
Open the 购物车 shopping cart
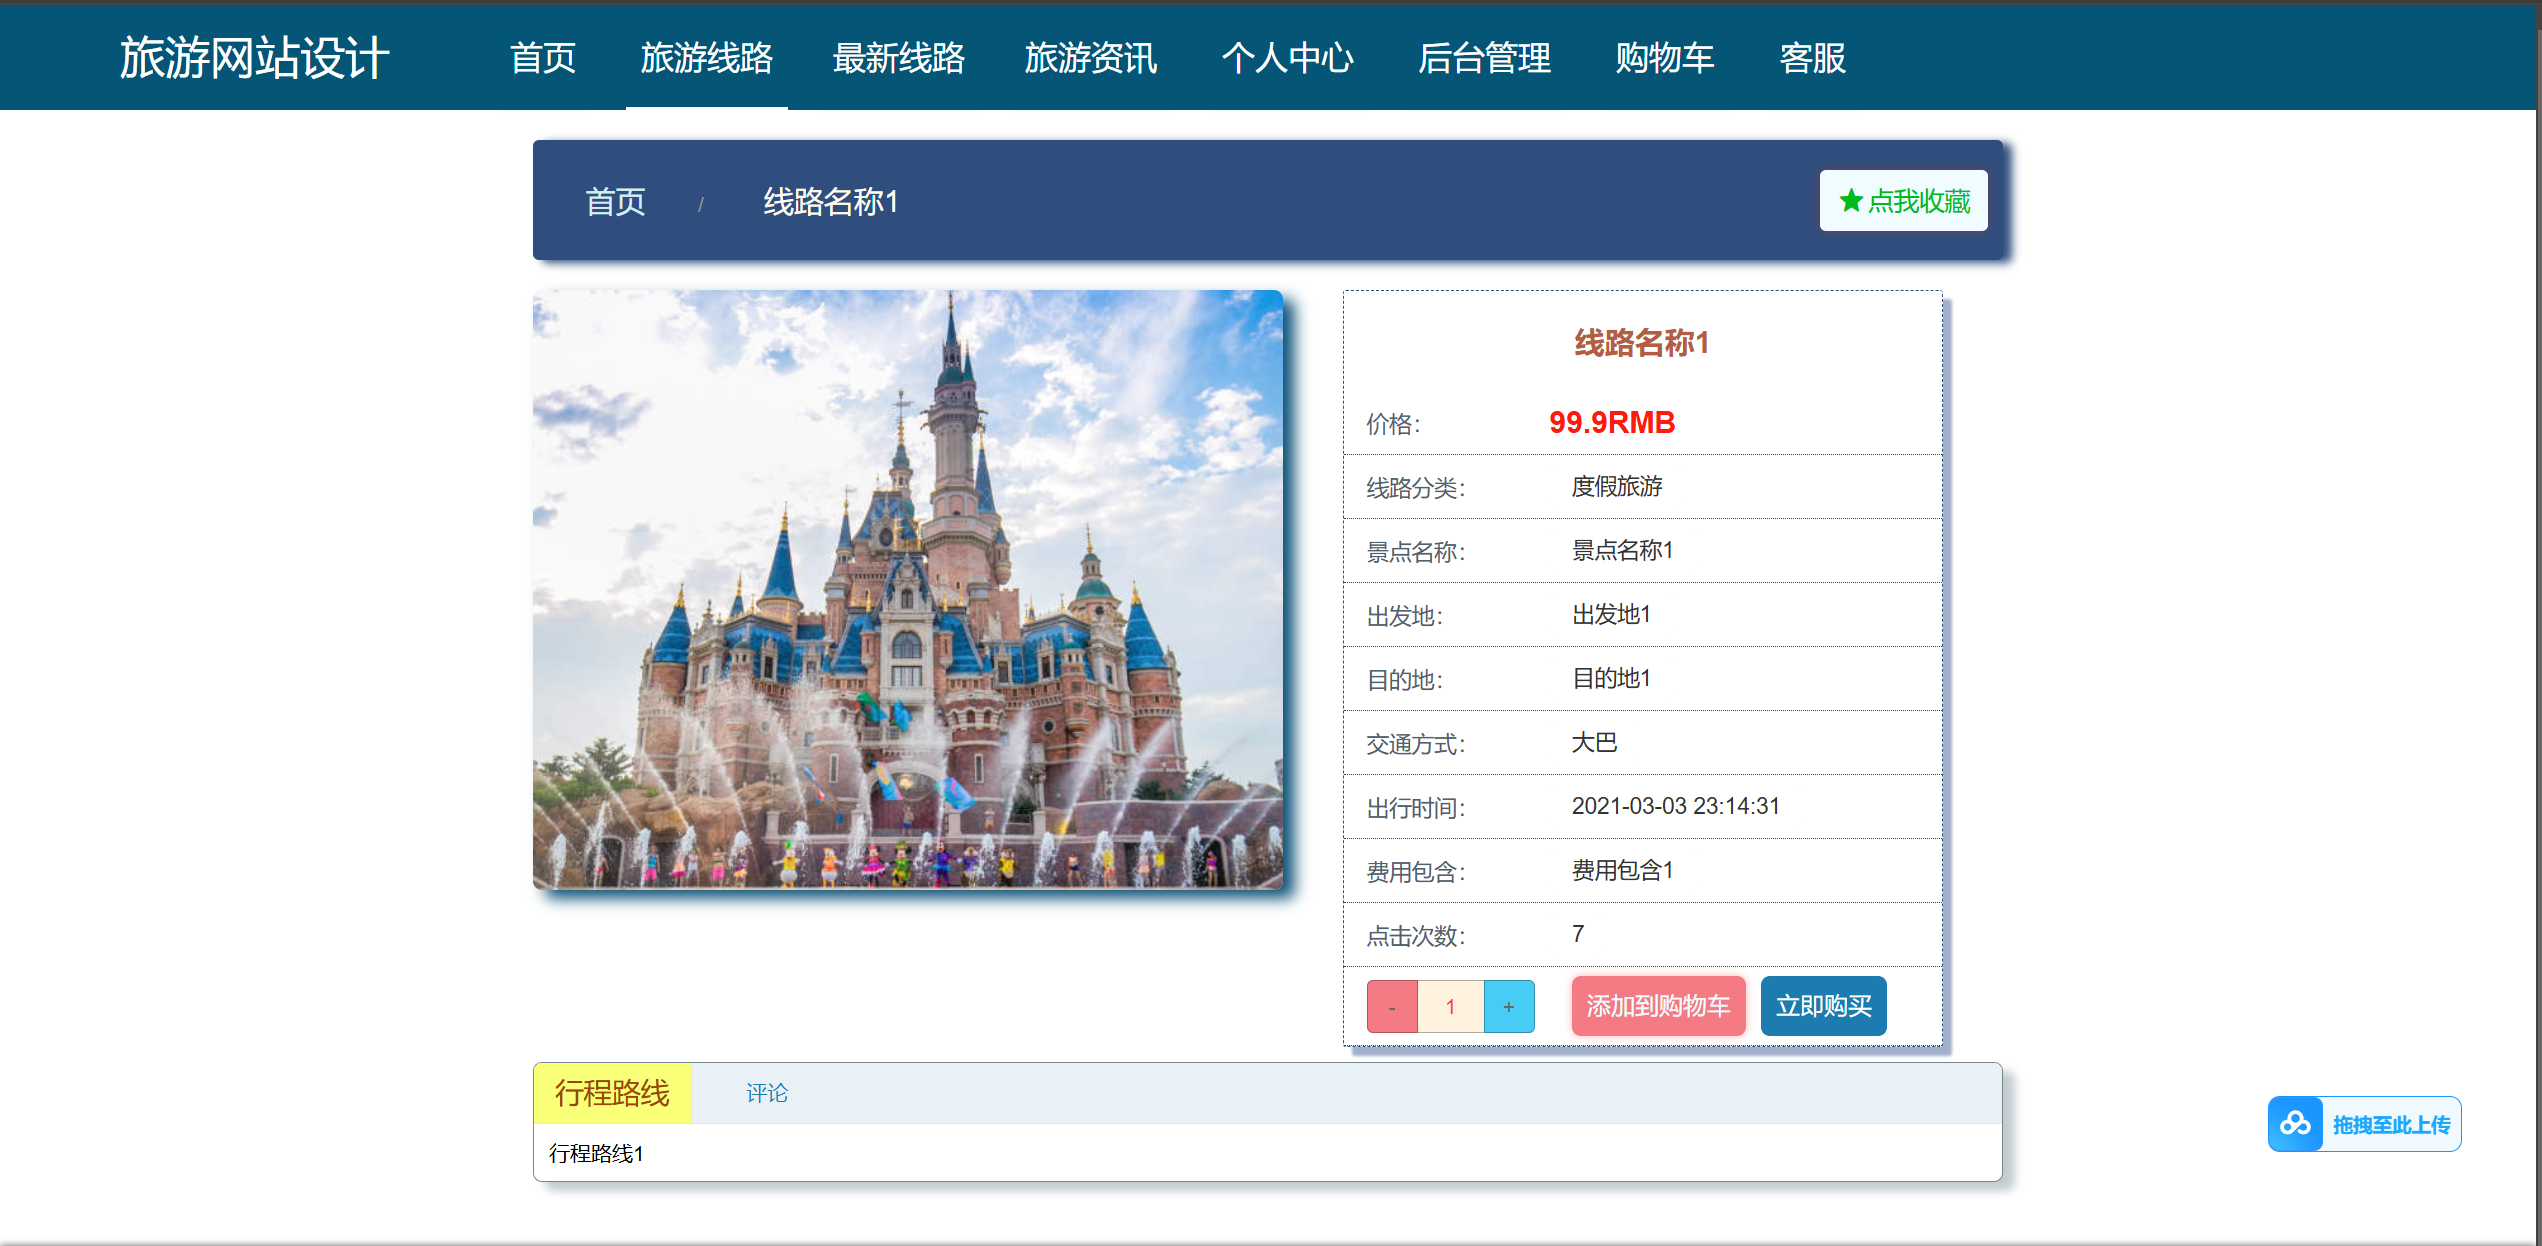pyautogui.click(x=1664, y=58)
